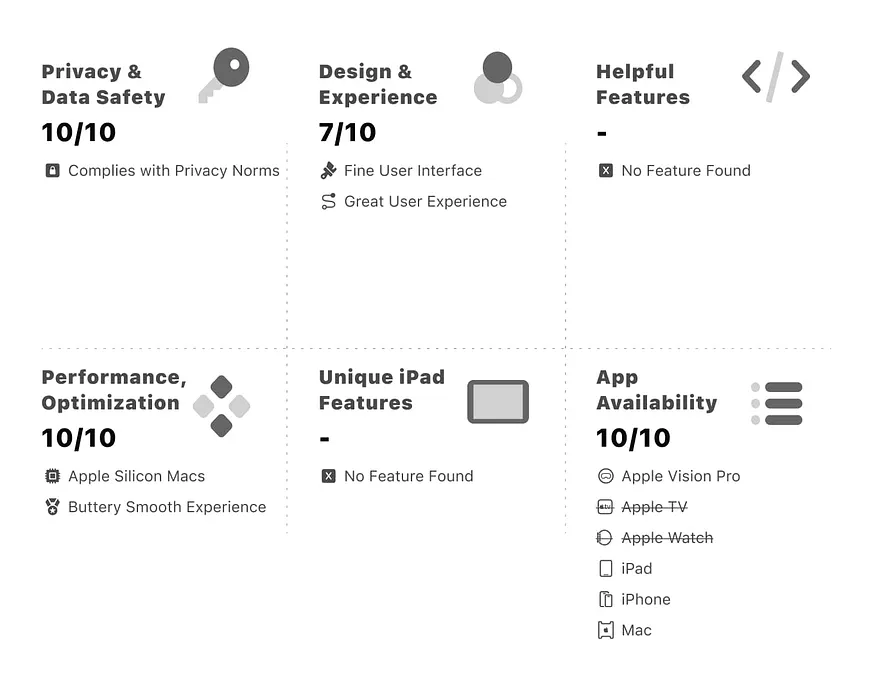Click the chip icon beside Apple Silicon Macs

tap(52, 476)
